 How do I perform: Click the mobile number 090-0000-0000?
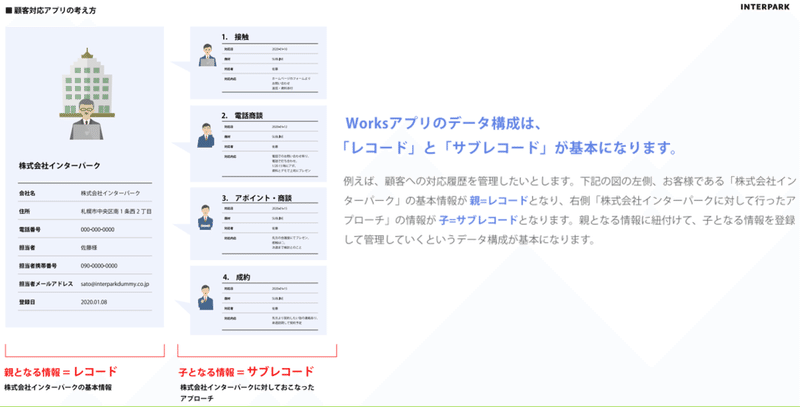pyautogui.click(x=99, y=266)
